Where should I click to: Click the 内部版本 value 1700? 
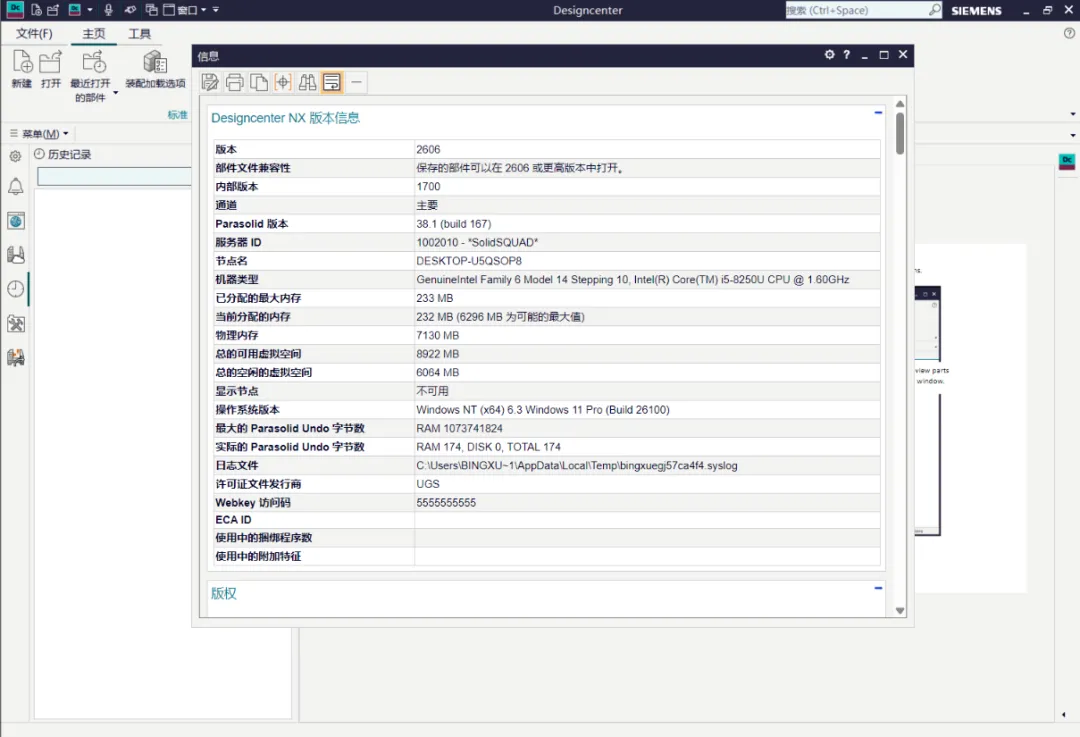(428, 187)
